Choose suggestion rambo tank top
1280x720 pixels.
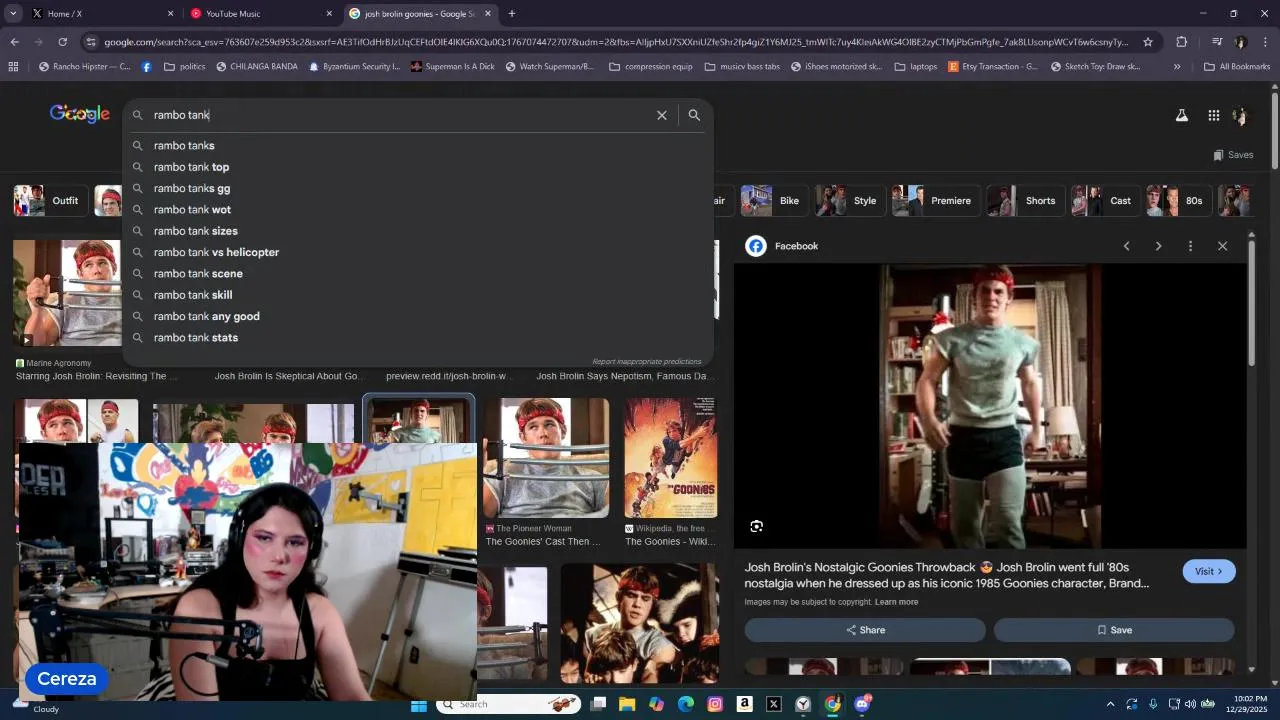418,167
